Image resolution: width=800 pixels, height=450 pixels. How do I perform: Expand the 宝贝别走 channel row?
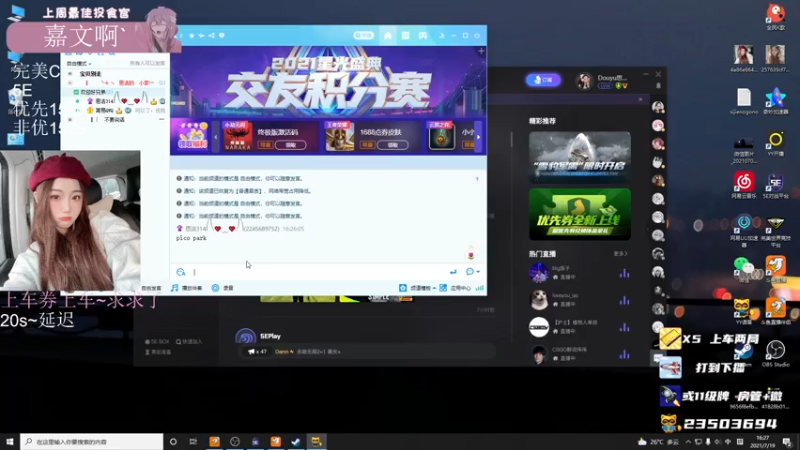(x=70, y=74)
